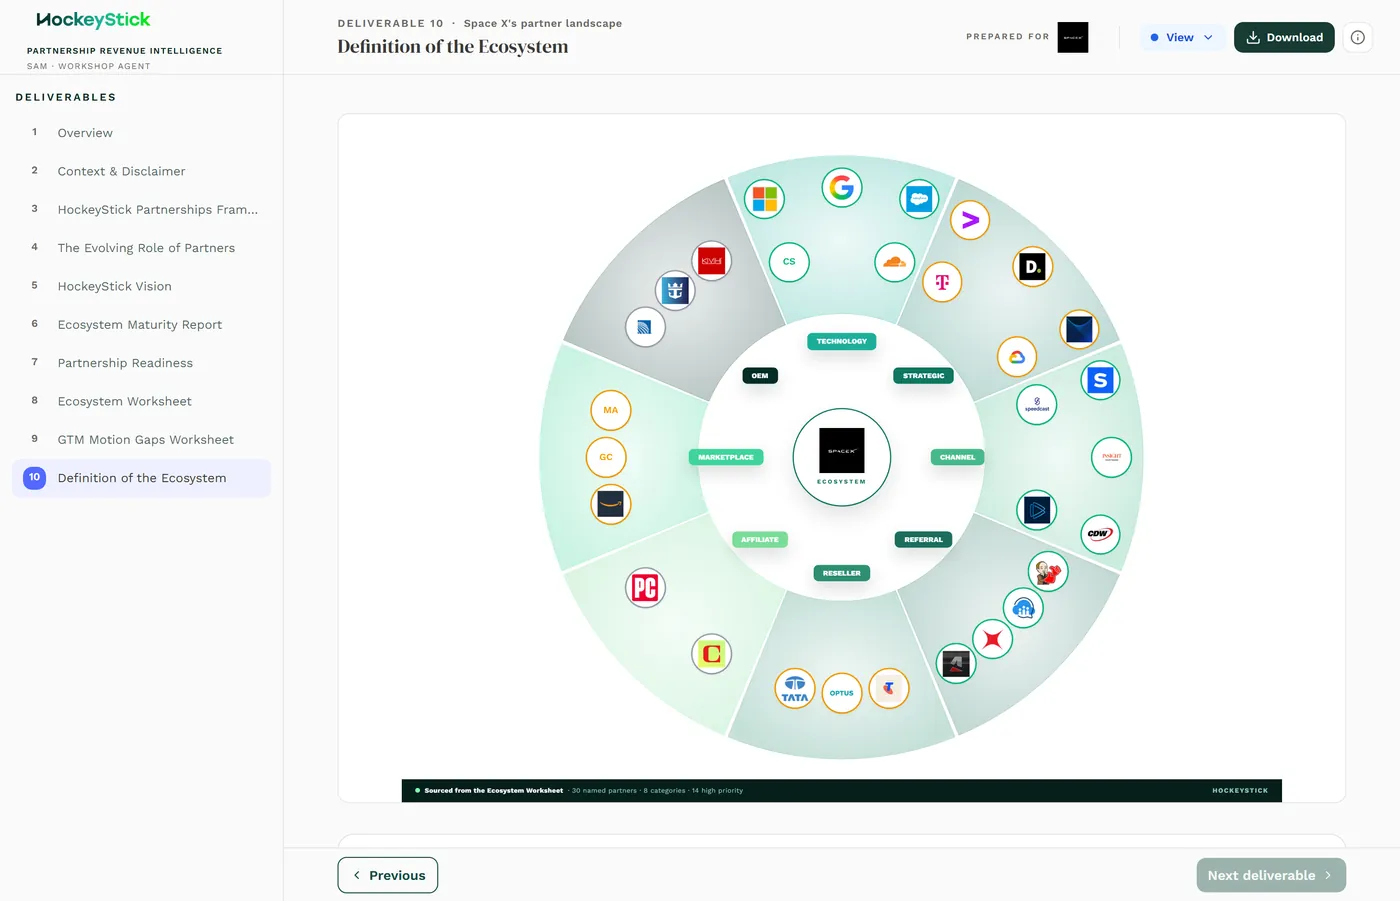Open the Overview deliverable
Image resolution: width=1400 pixels, height=901 pixels.
point(141,133)
